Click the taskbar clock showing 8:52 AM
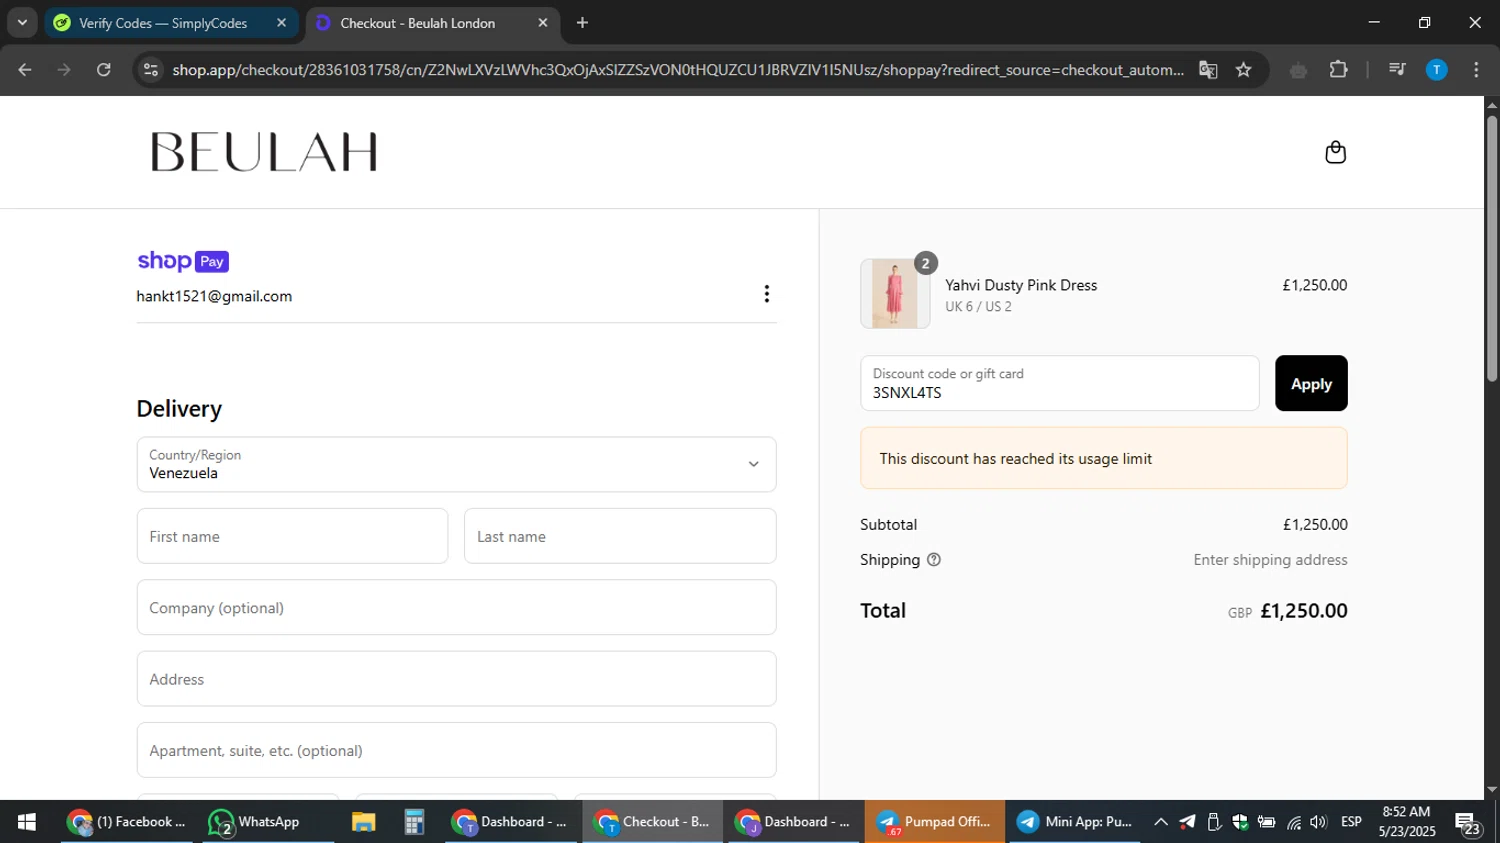The image size is (1500, 843). click(1406, 822)
